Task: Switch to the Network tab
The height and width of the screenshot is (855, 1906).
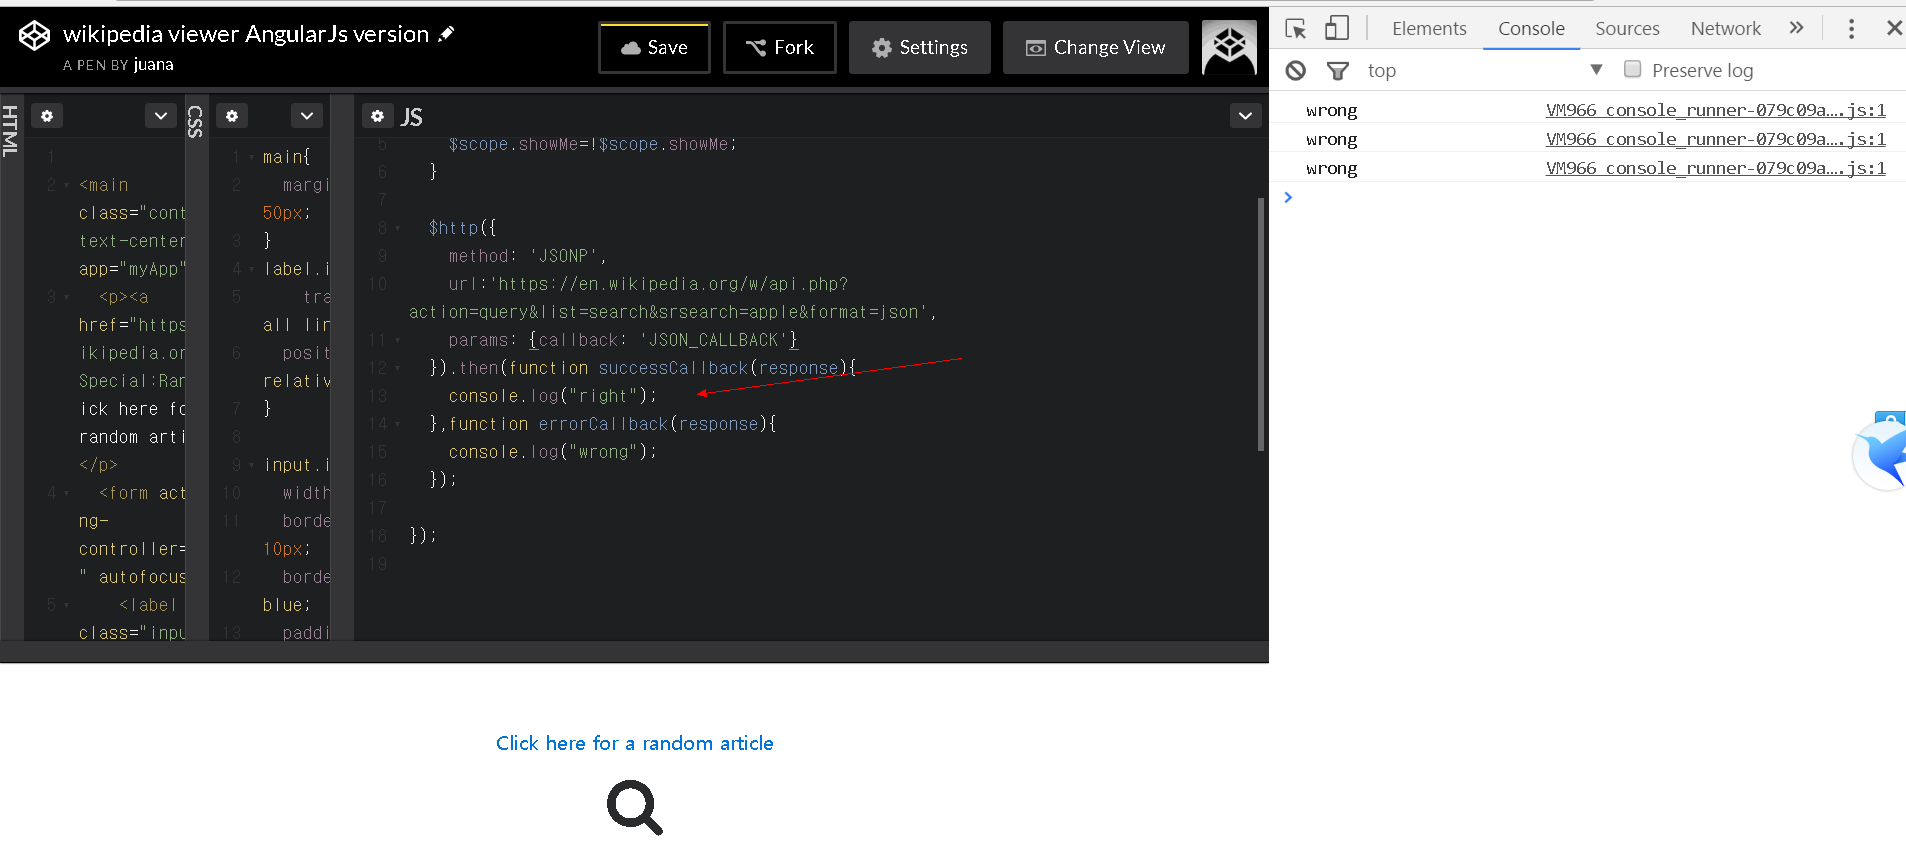Action: 1725,29
